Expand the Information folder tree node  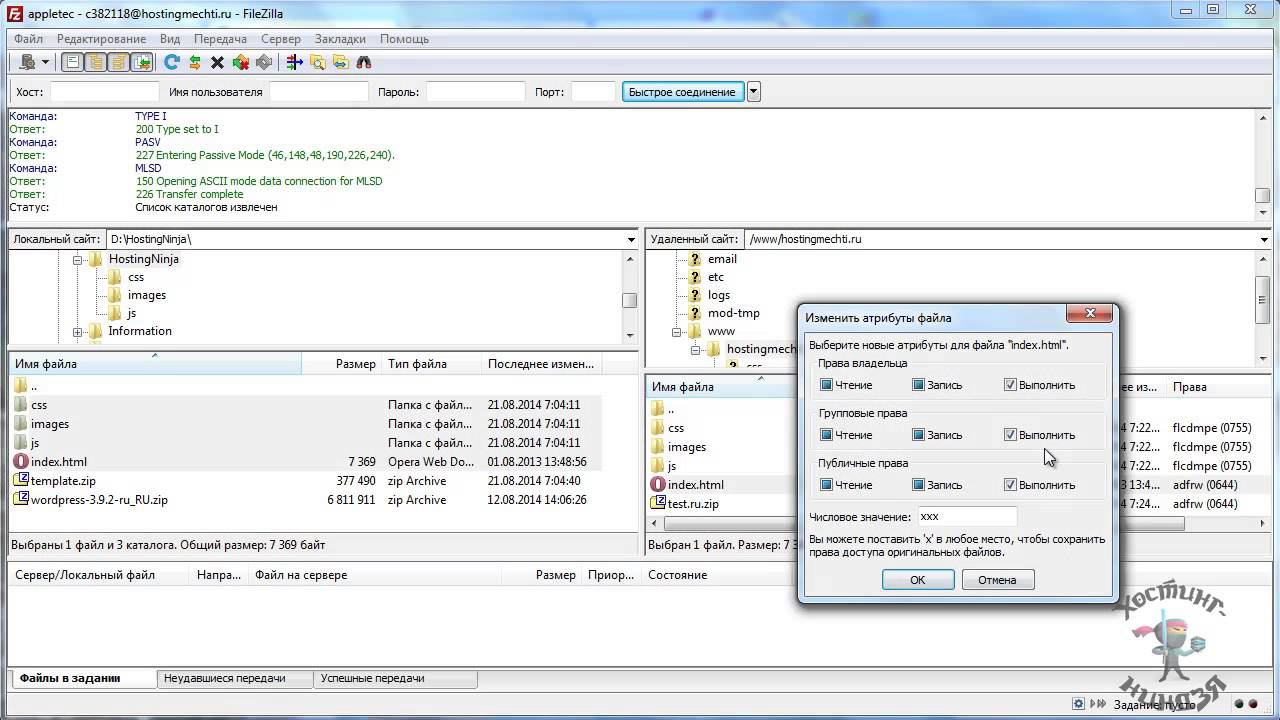point(78,332)
